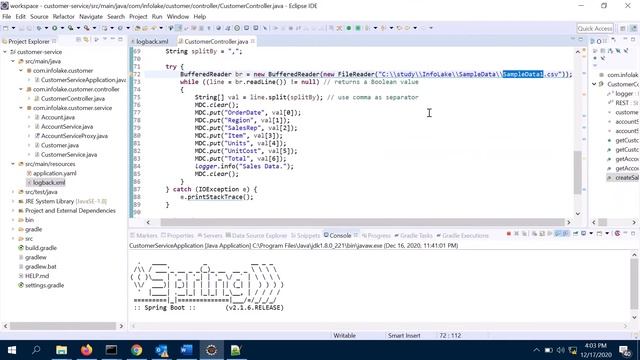Open the Navigate menu
The height and width of the screenshot is (360, 640).
tap(91, 17)
